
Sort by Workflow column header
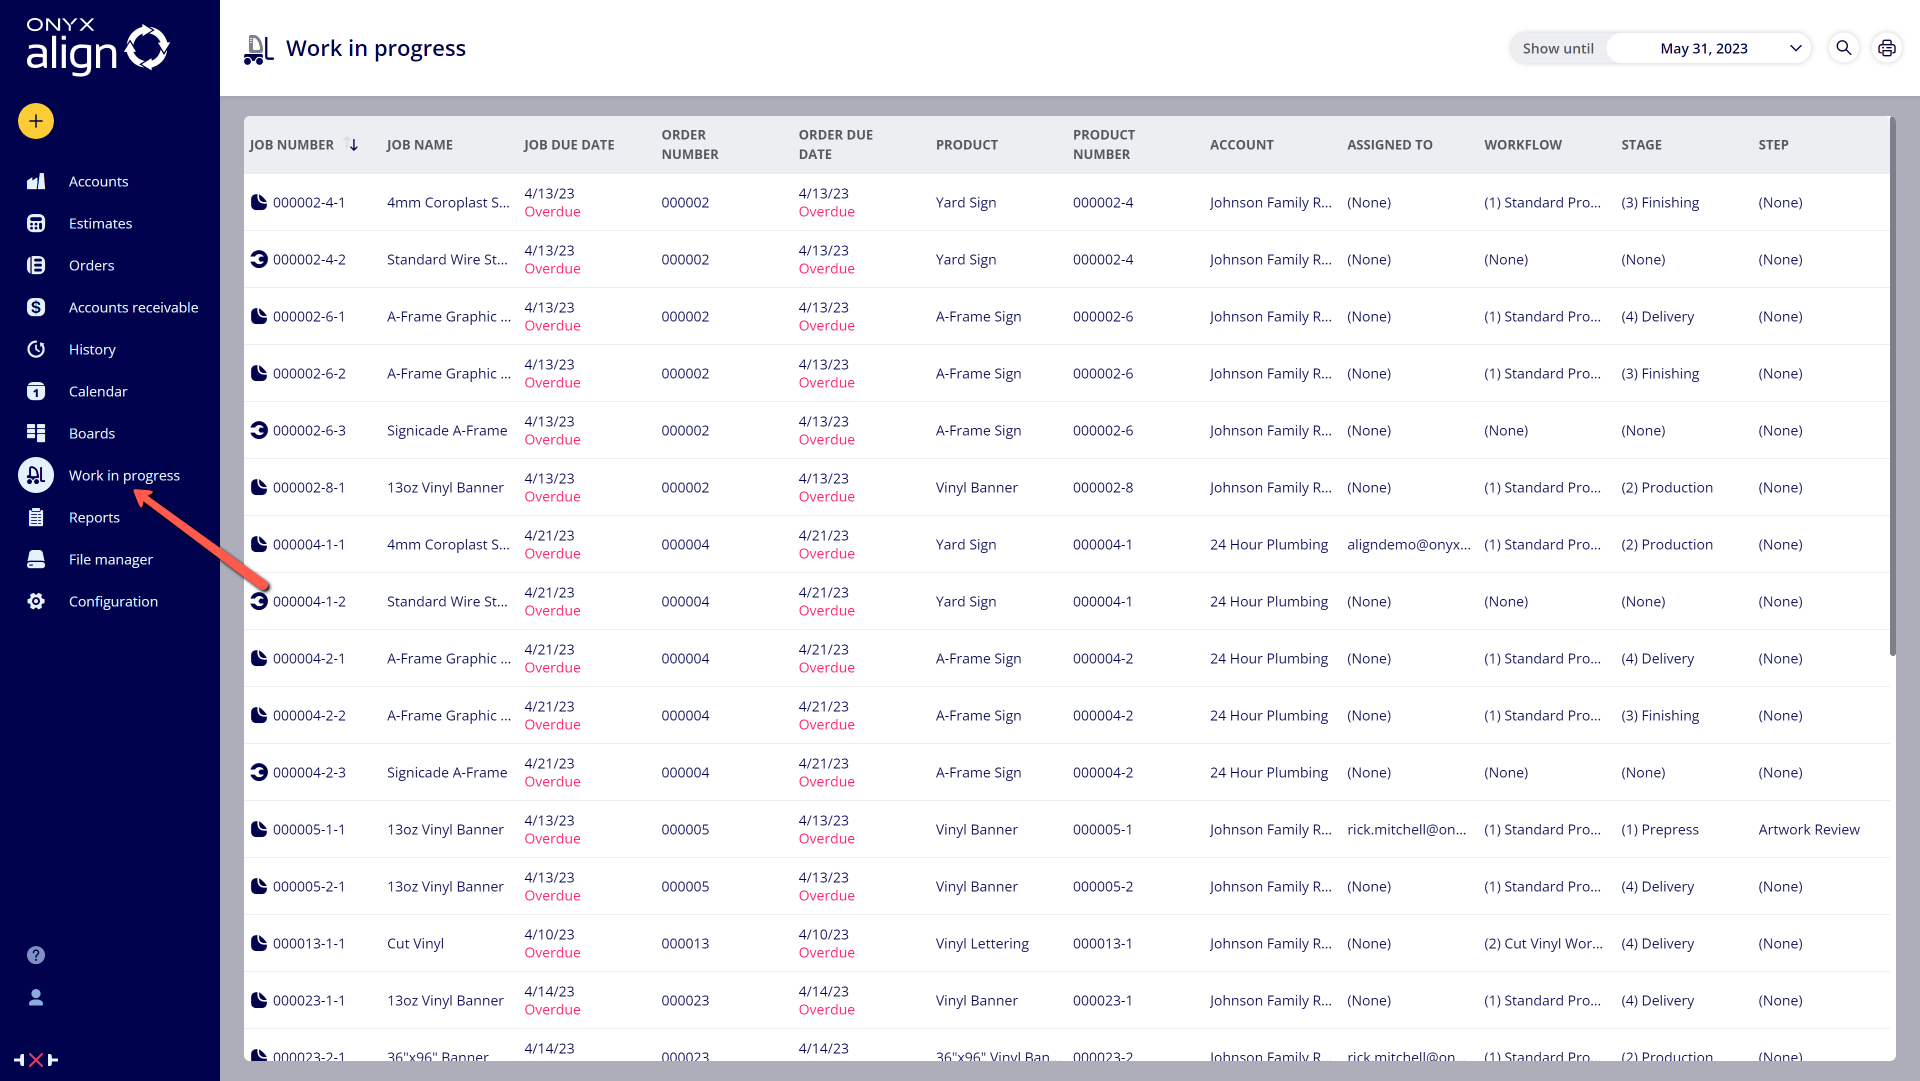tap(1522, 145)
